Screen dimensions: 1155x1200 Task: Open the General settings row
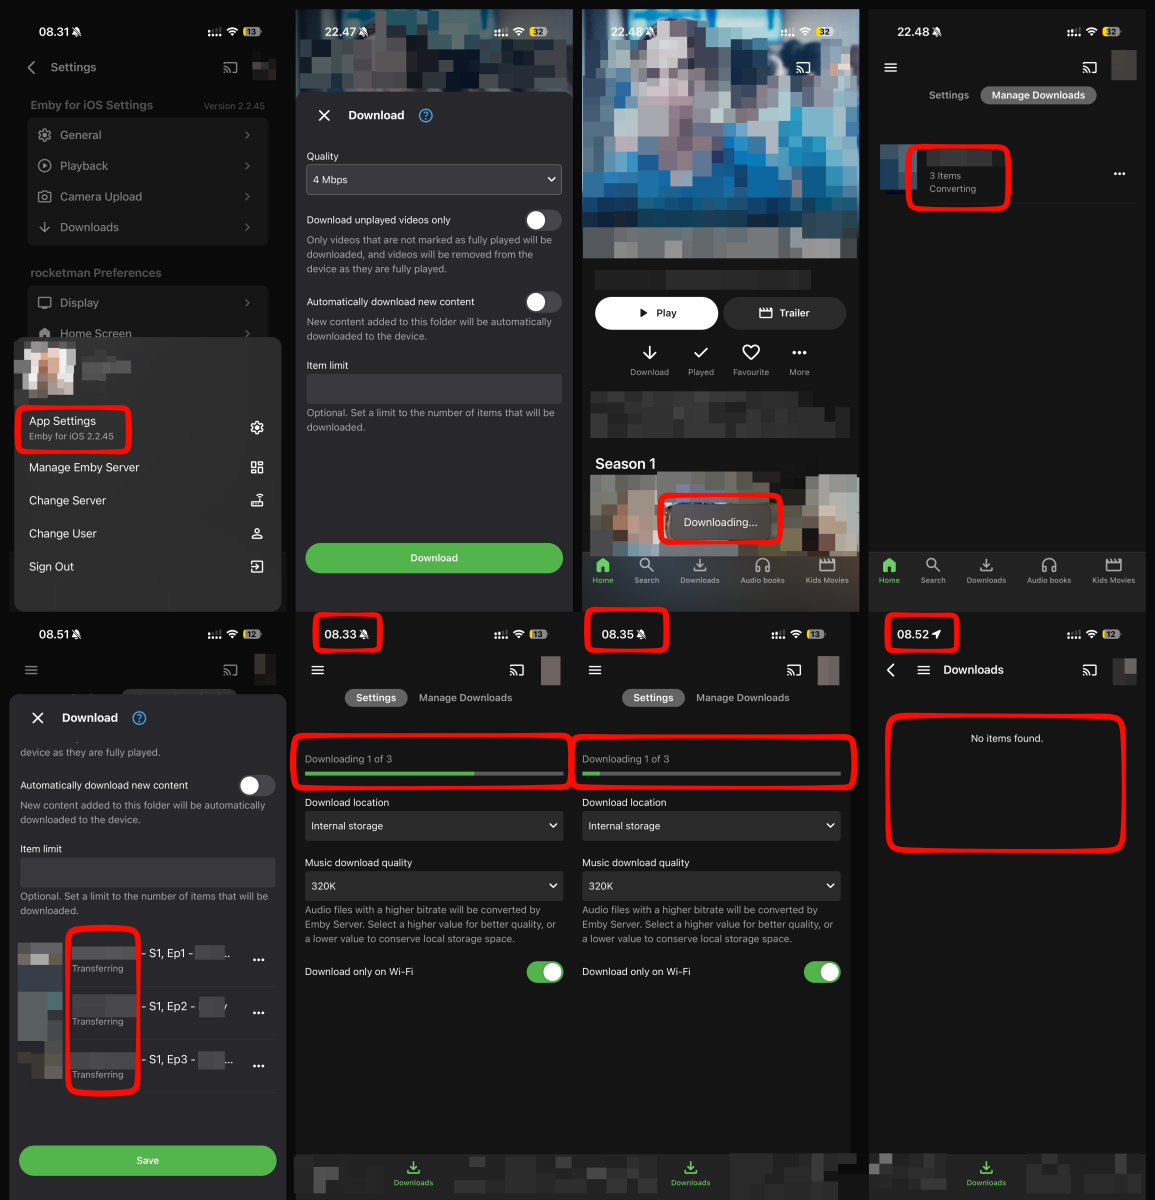click(147, 135)
